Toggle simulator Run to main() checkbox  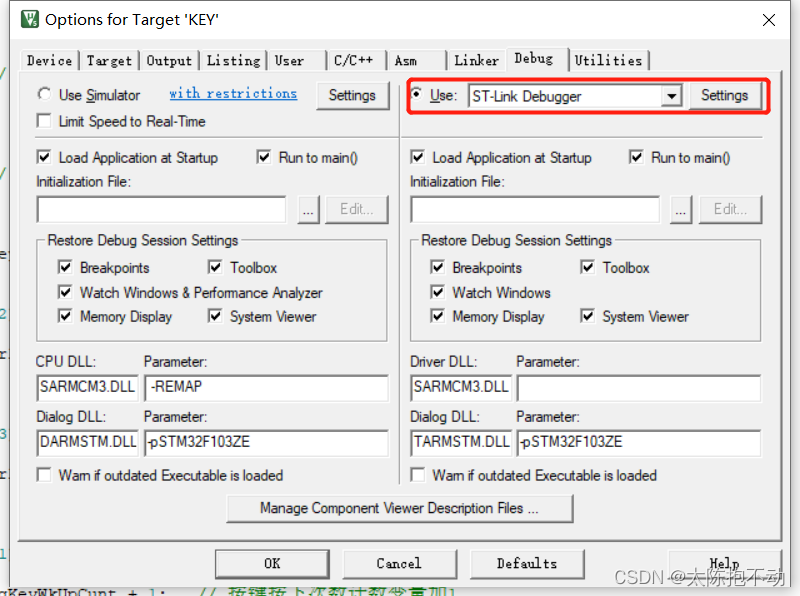click(264, 157)
